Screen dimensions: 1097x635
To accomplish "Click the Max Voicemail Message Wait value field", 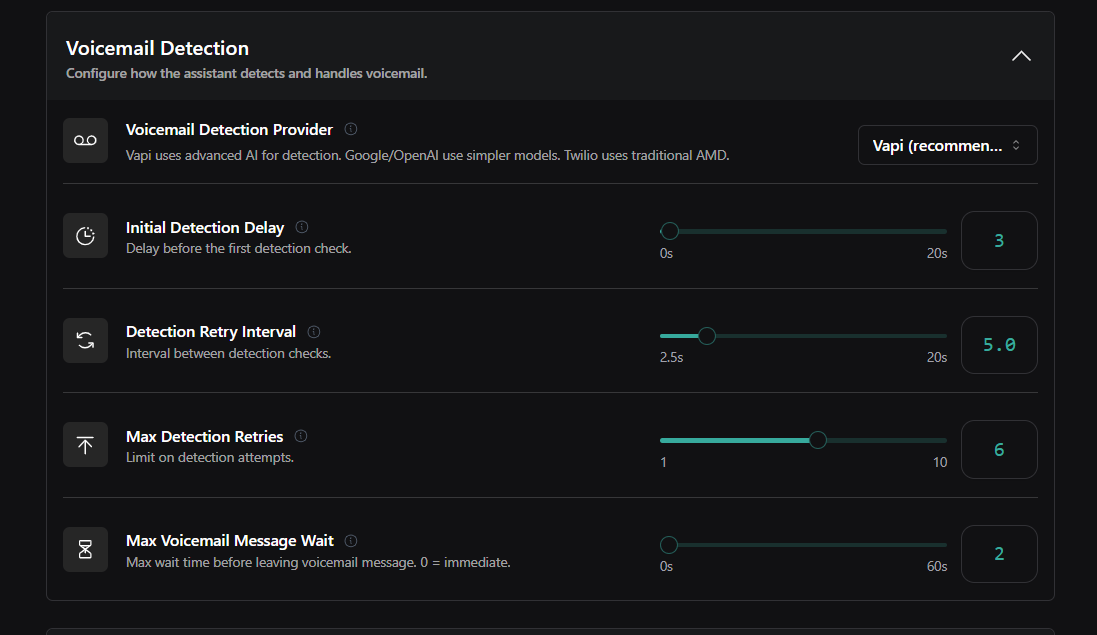I will [x=998, y=554].
